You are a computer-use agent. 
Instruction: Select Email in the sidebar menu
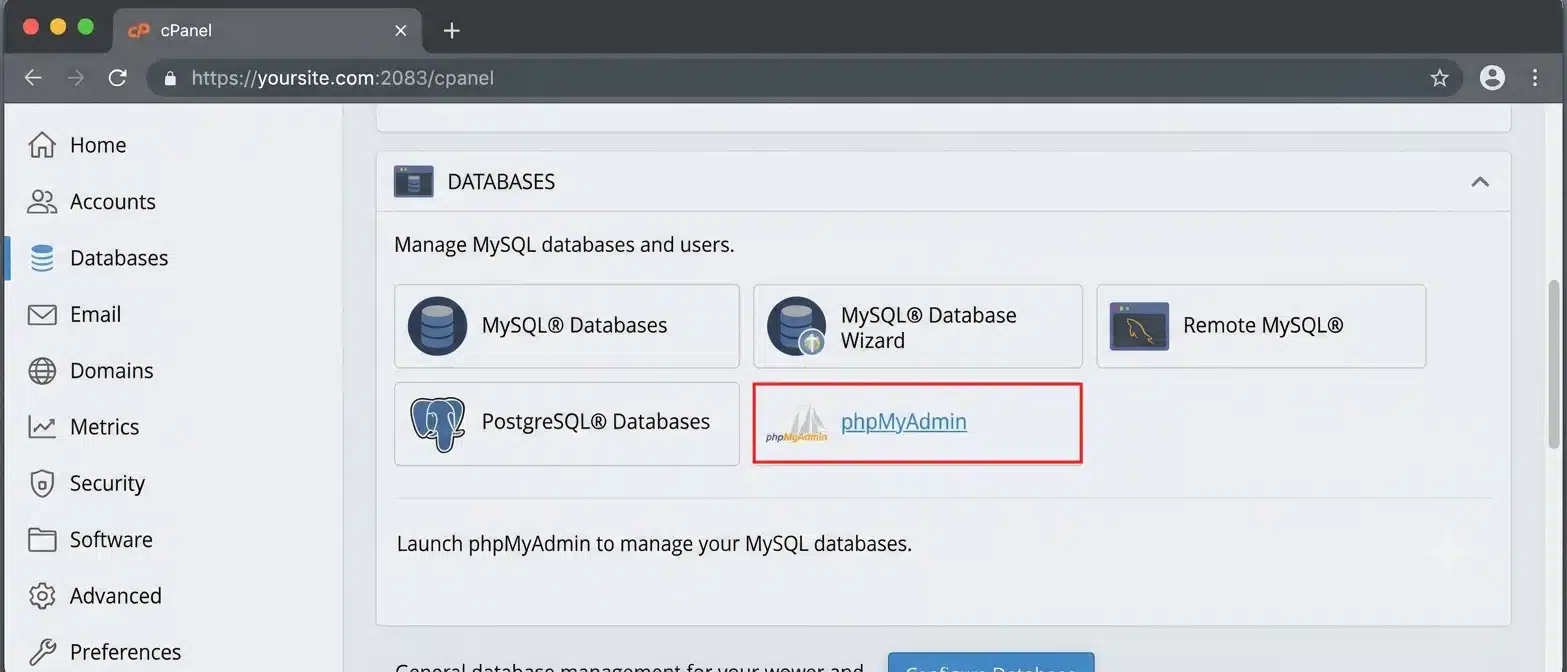point(95,314)
